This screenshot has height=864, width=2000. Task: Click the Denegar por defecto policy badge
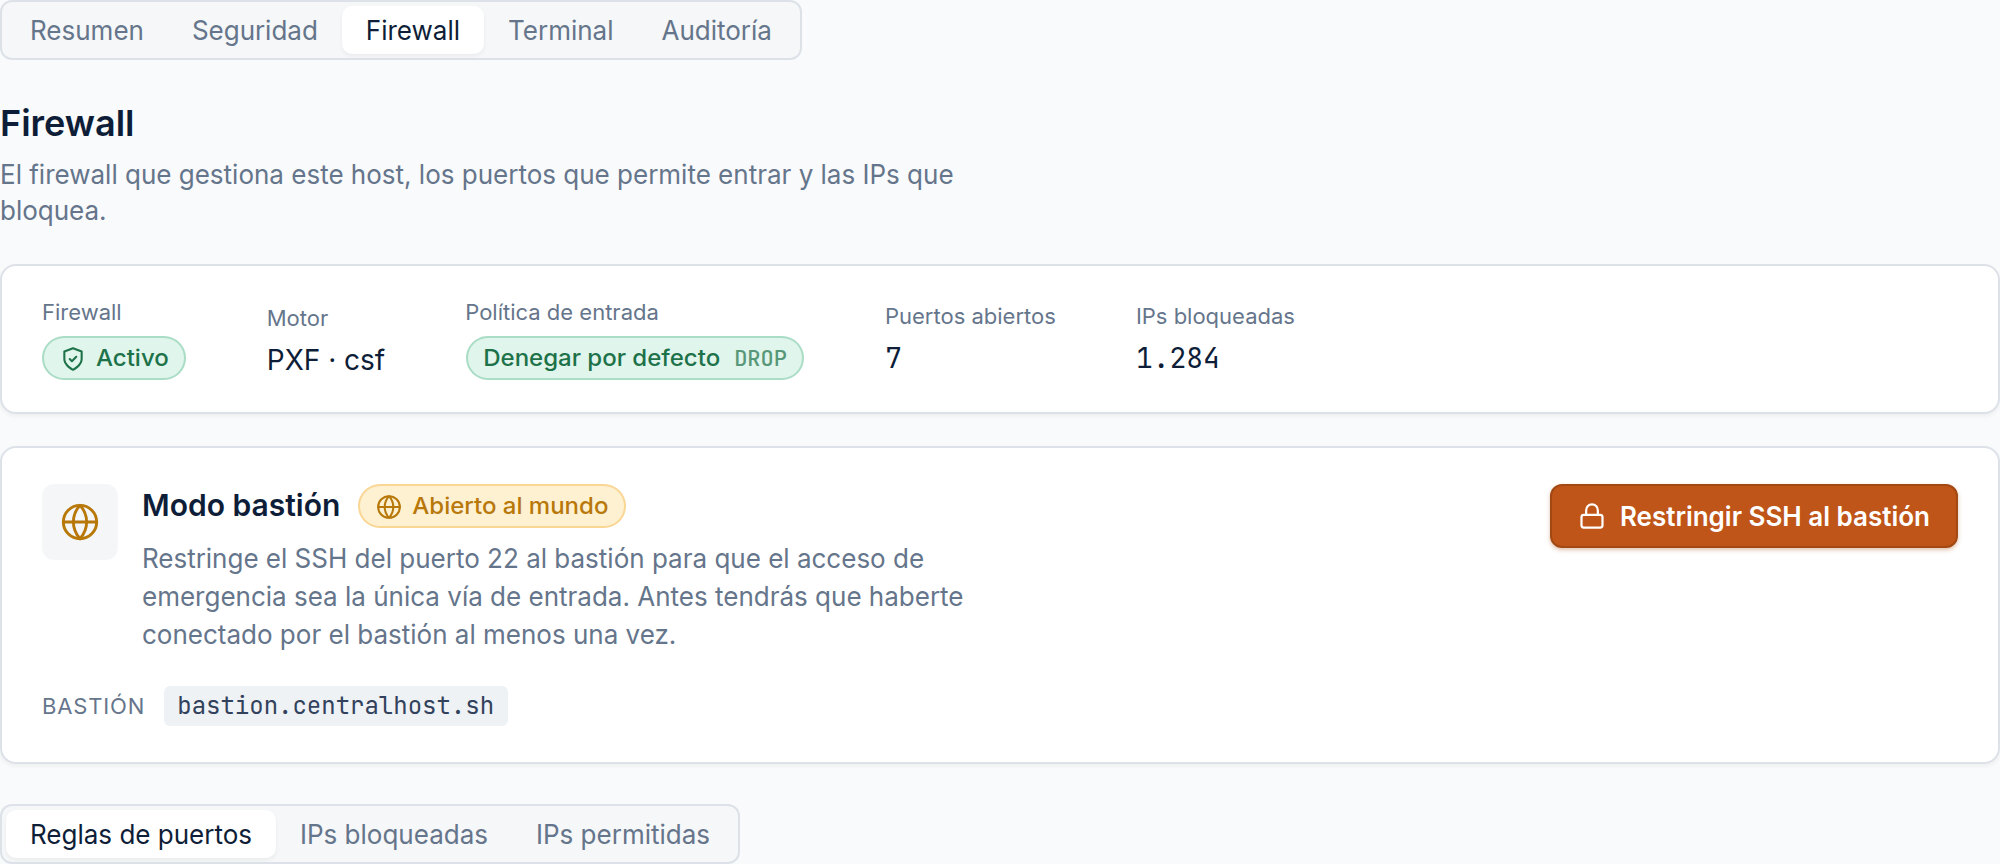(x=635, y=358)
